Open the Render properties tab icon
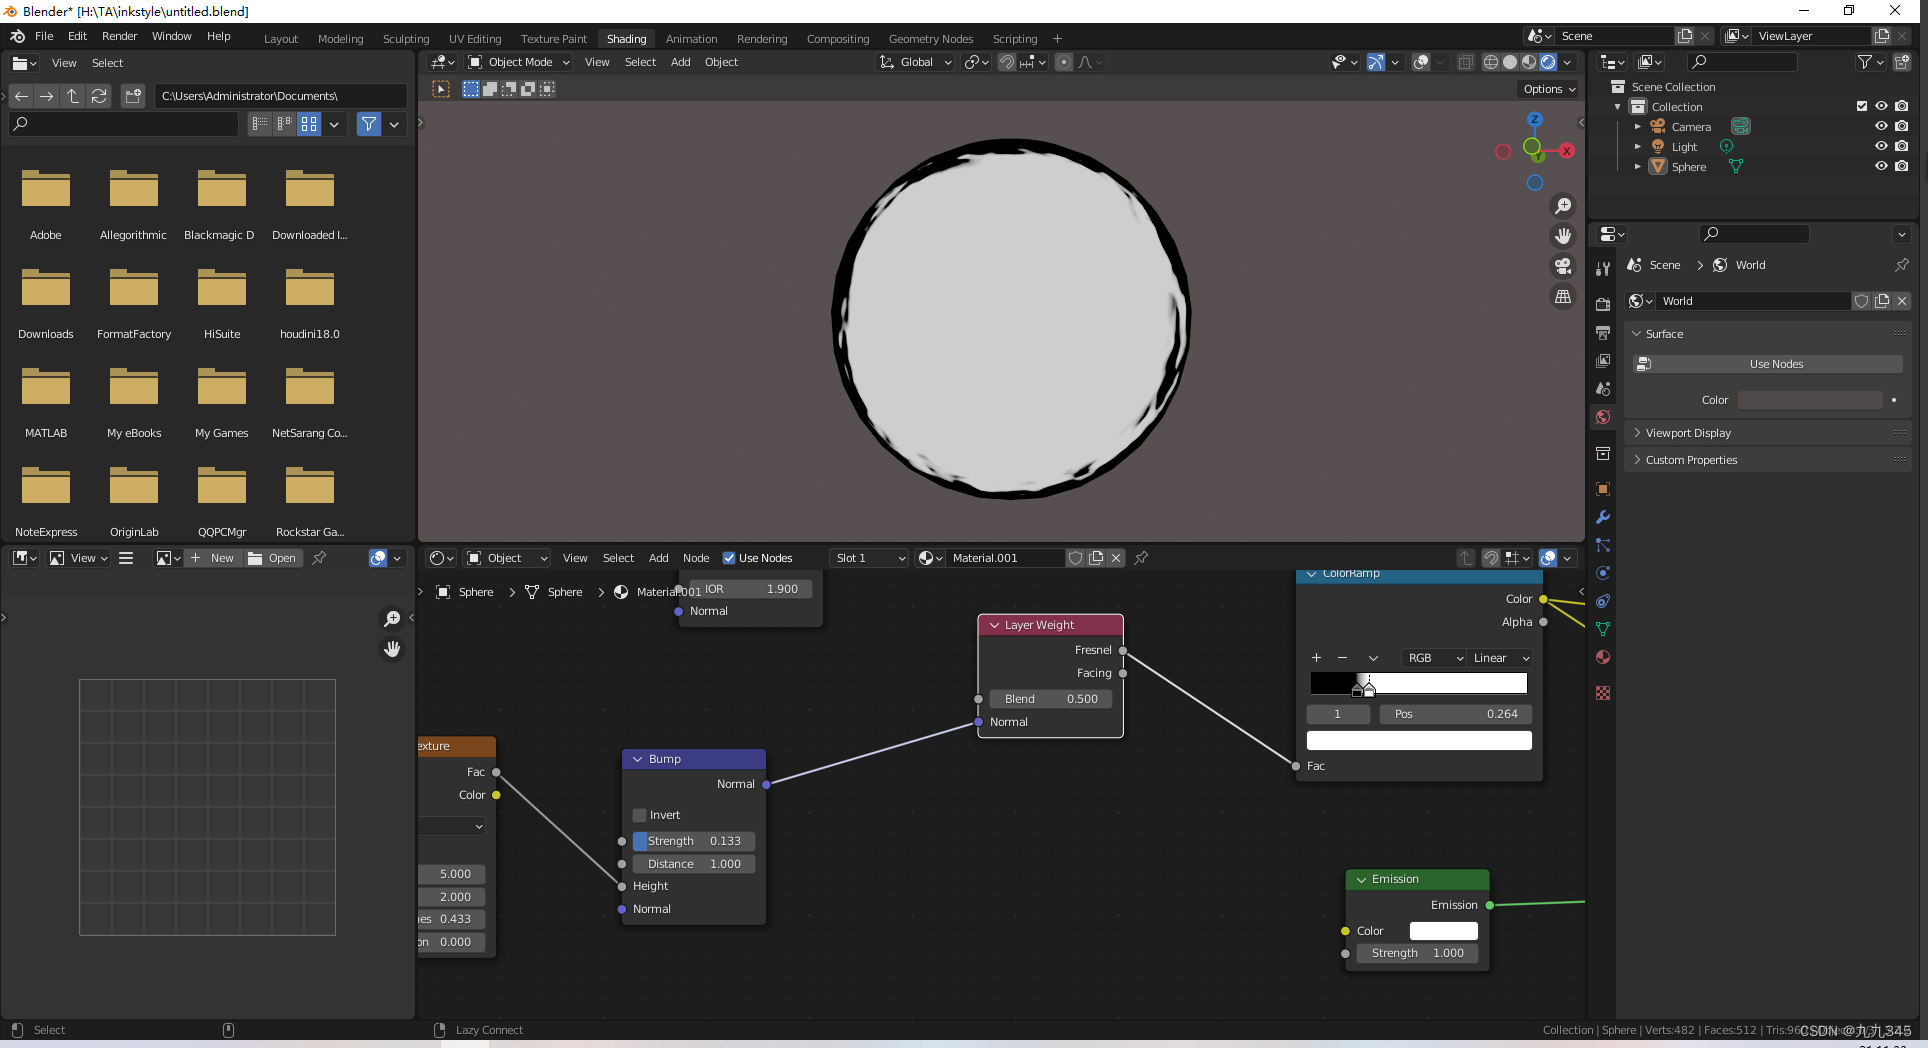Image resolution: width=1928 pixels, height=1048 pixels. coord(1603,304)
